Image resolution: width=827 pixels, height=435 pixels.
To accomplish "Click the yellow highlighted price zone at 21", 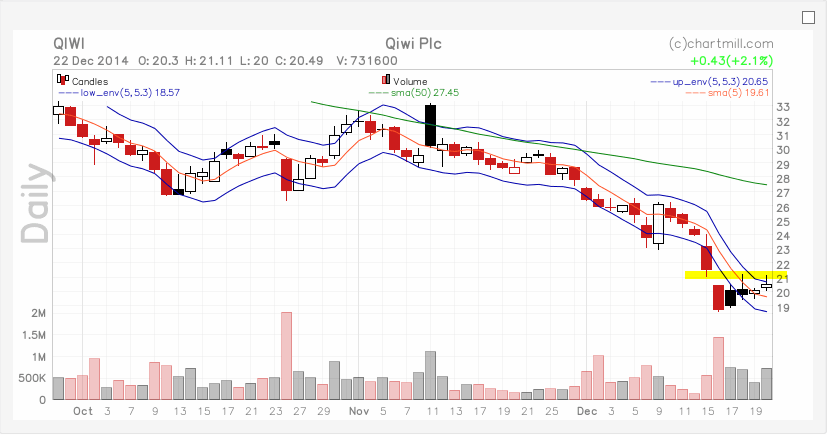I will [x=735, y=275].
